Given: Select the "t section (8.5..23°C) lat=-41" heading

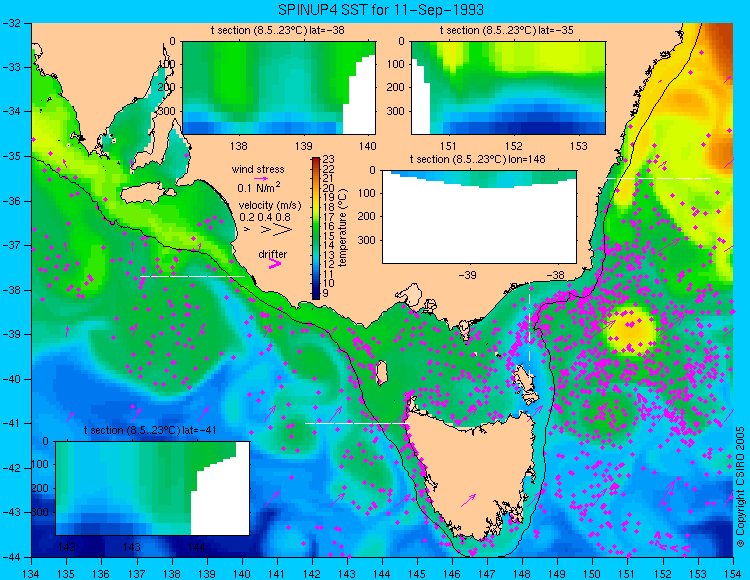Looking at the screenshot, I should click(x=151, y=430).
